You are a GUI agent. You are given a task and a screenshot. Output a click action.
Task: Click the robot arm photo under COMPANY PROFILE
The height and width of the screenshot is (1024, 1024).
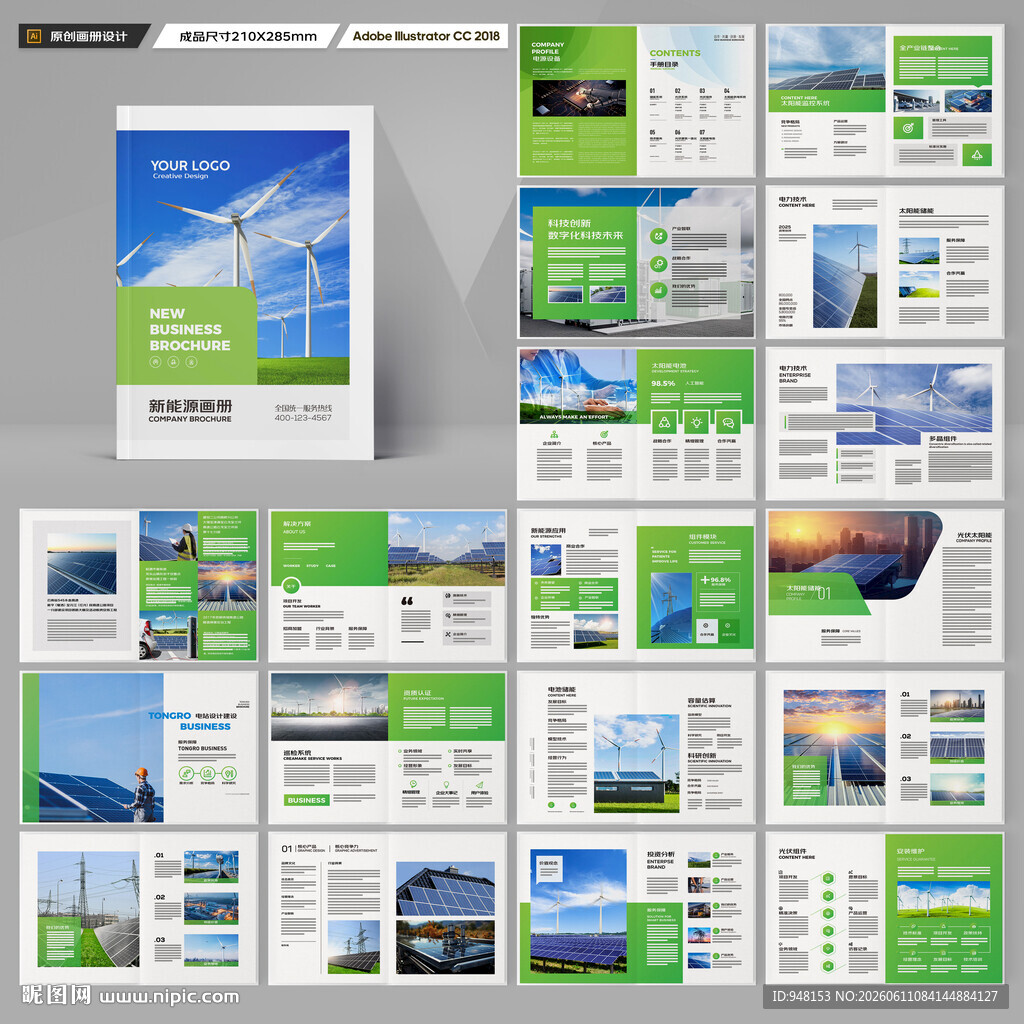click(x=579, y=98)
